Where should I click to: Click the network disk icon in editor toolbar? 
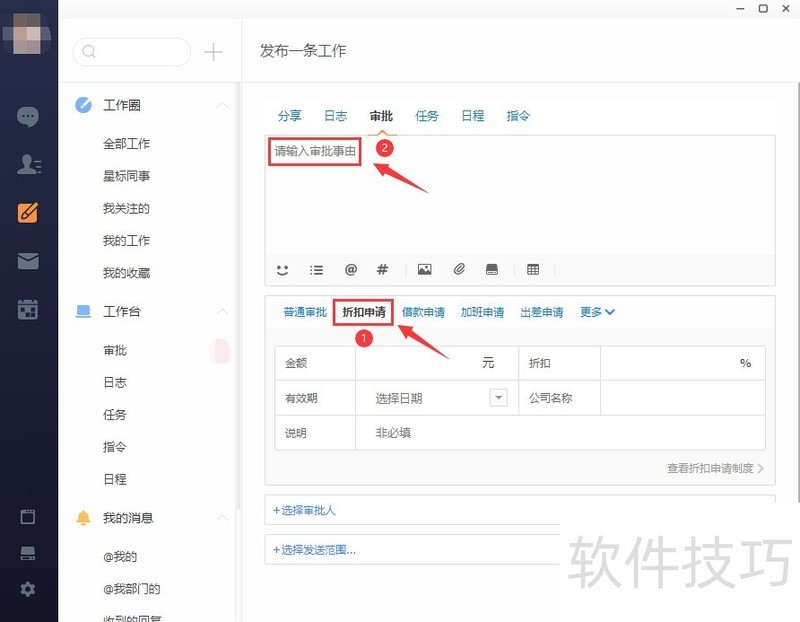pyautogui.click(x=492, y=269)
